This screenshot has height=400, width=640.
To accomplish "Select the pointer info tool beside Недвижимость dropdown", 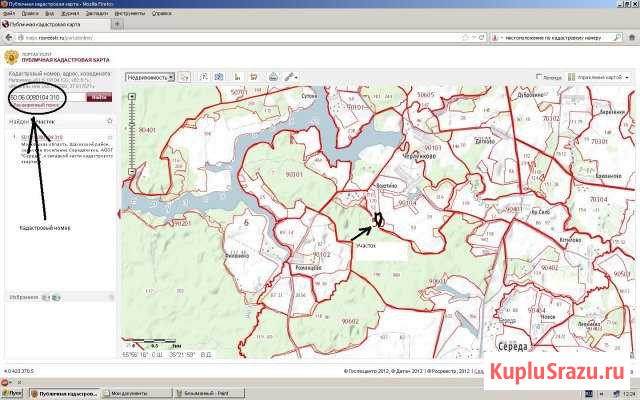I will pyautogui.click(x=185, y=77).
